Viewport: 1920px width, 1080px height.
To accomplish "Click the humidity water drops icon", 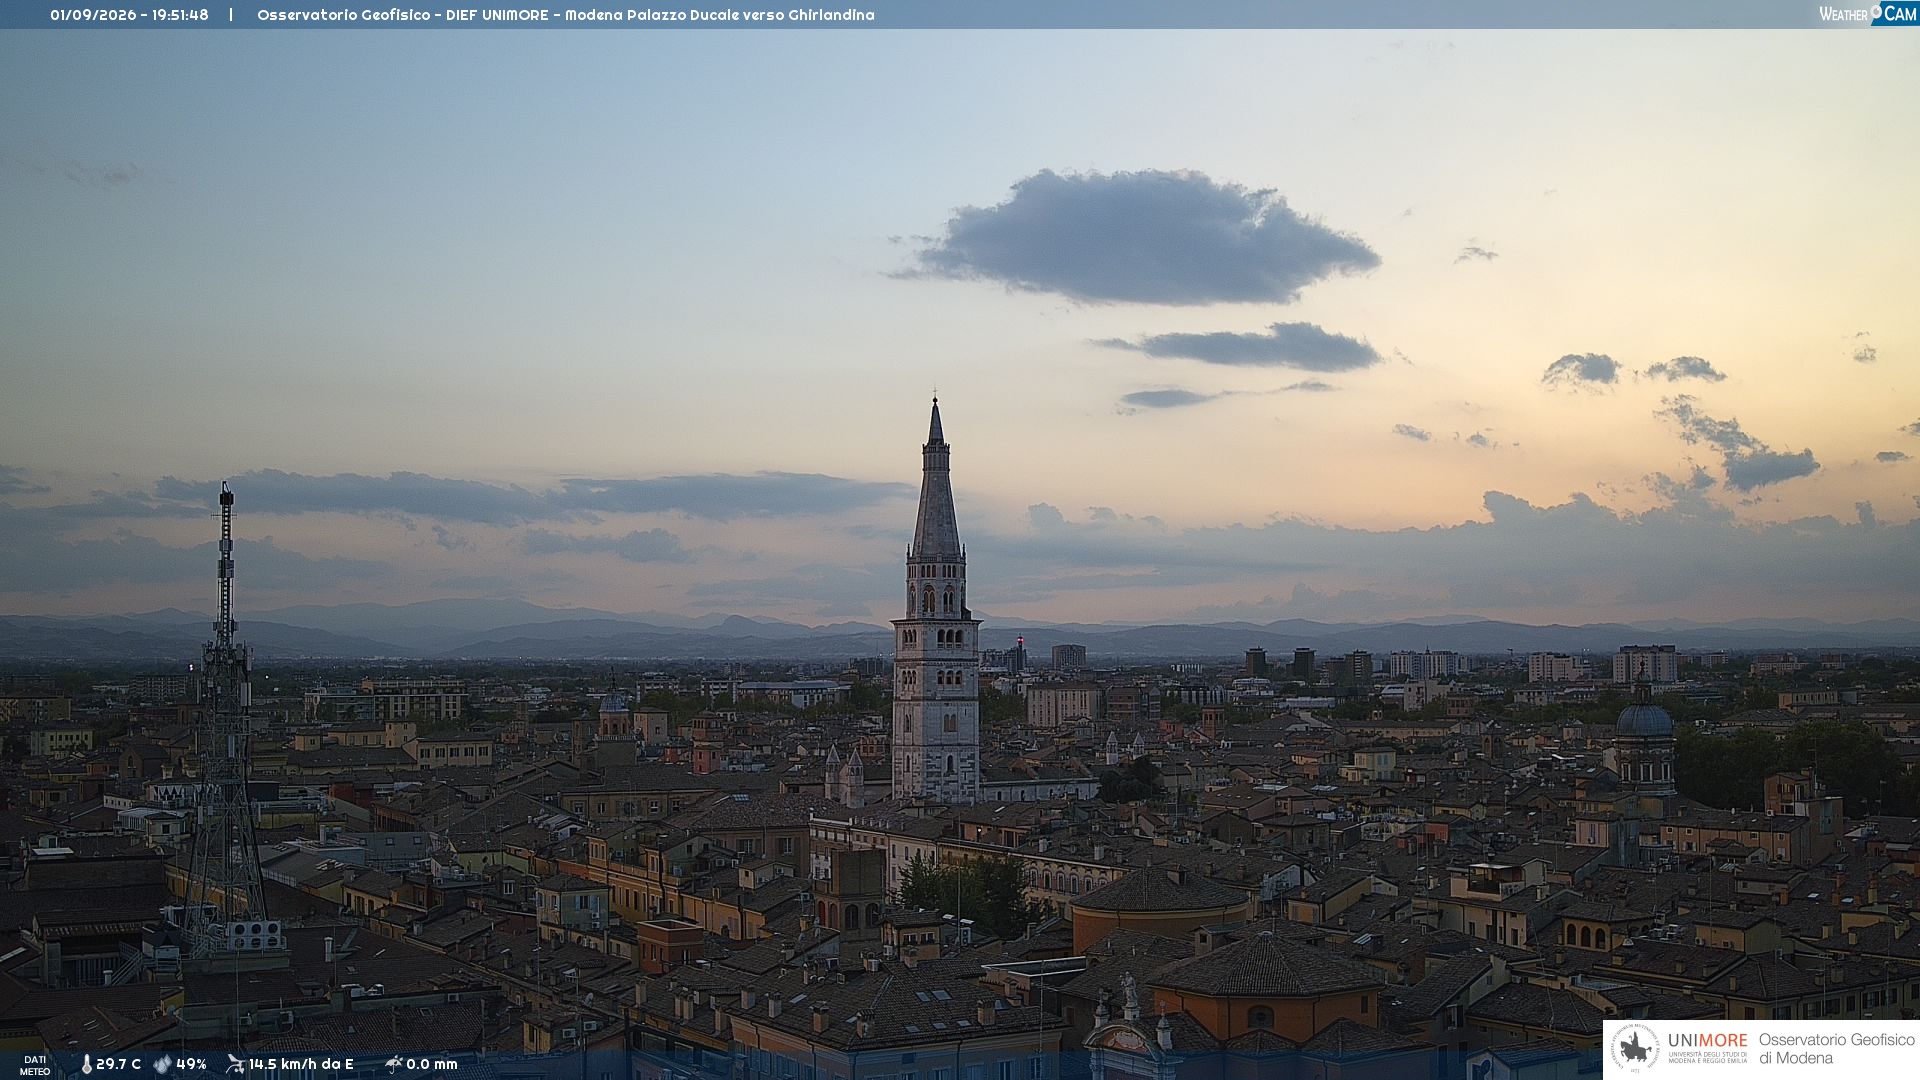I will 162,1065.
